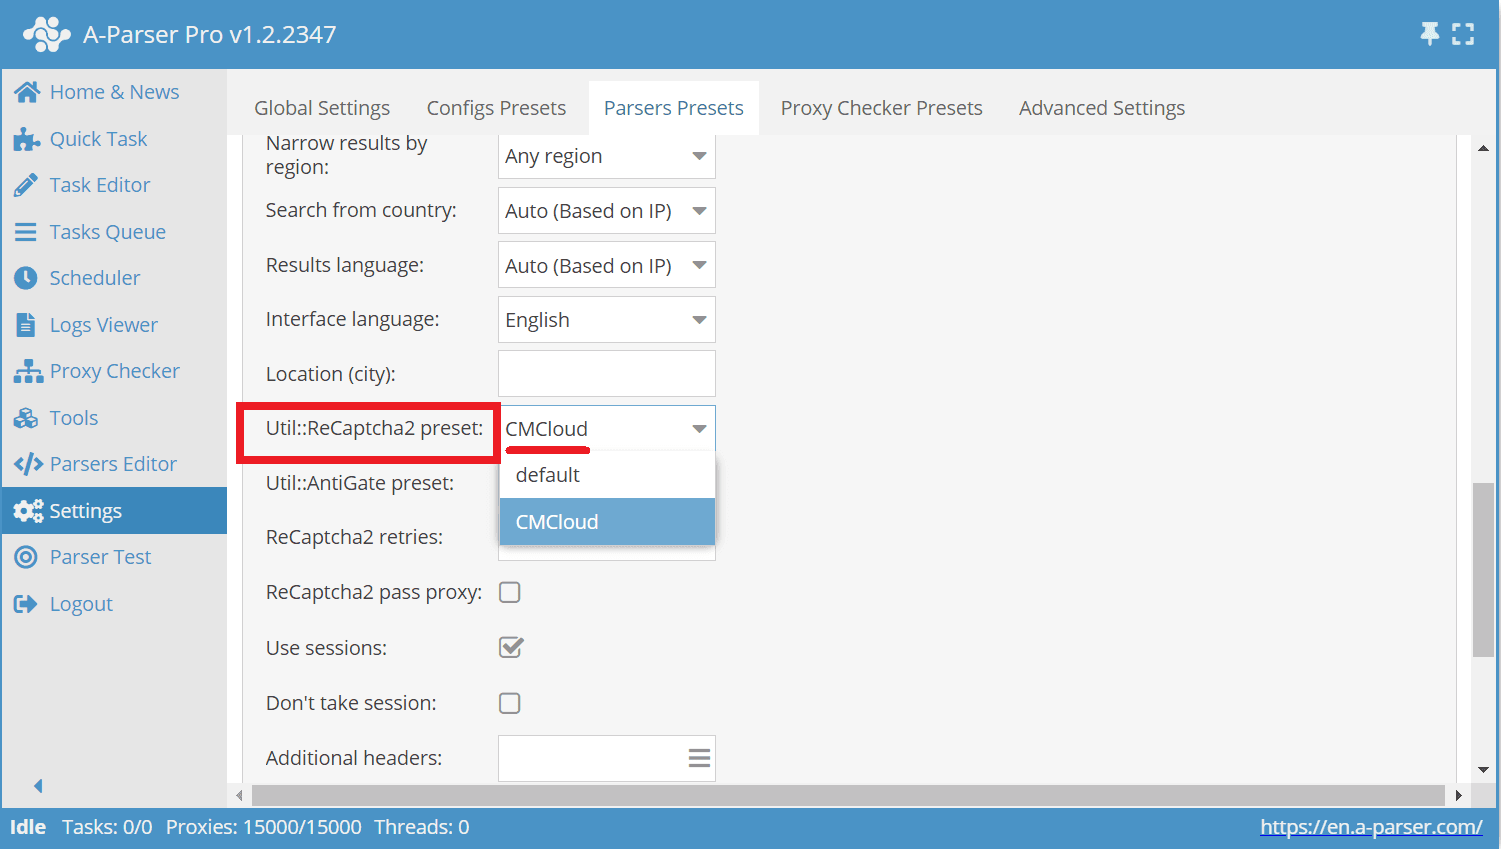Click the horizontal scrollbar thumb
Screen dimensions: 1501x849
(848, 796)
